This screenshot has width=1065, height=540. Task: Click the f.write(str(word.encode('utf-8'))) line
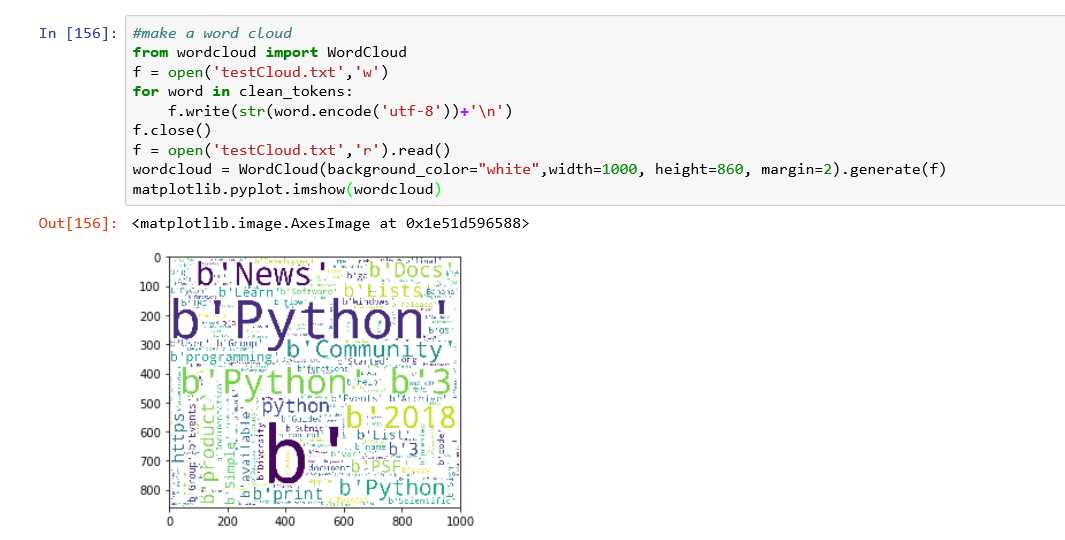[340, 111]
